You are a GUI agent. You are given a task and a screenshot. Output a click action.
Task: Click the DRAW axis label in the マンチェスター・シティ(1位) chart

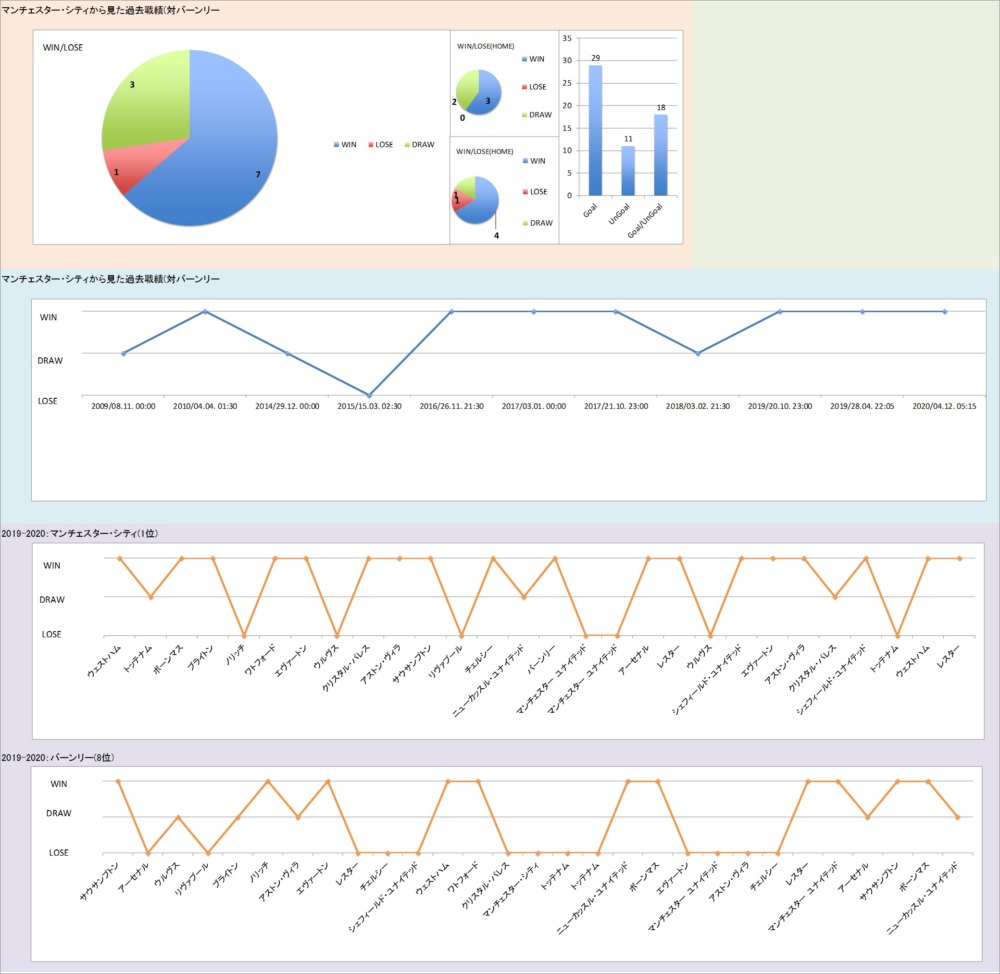click(52, 600)
